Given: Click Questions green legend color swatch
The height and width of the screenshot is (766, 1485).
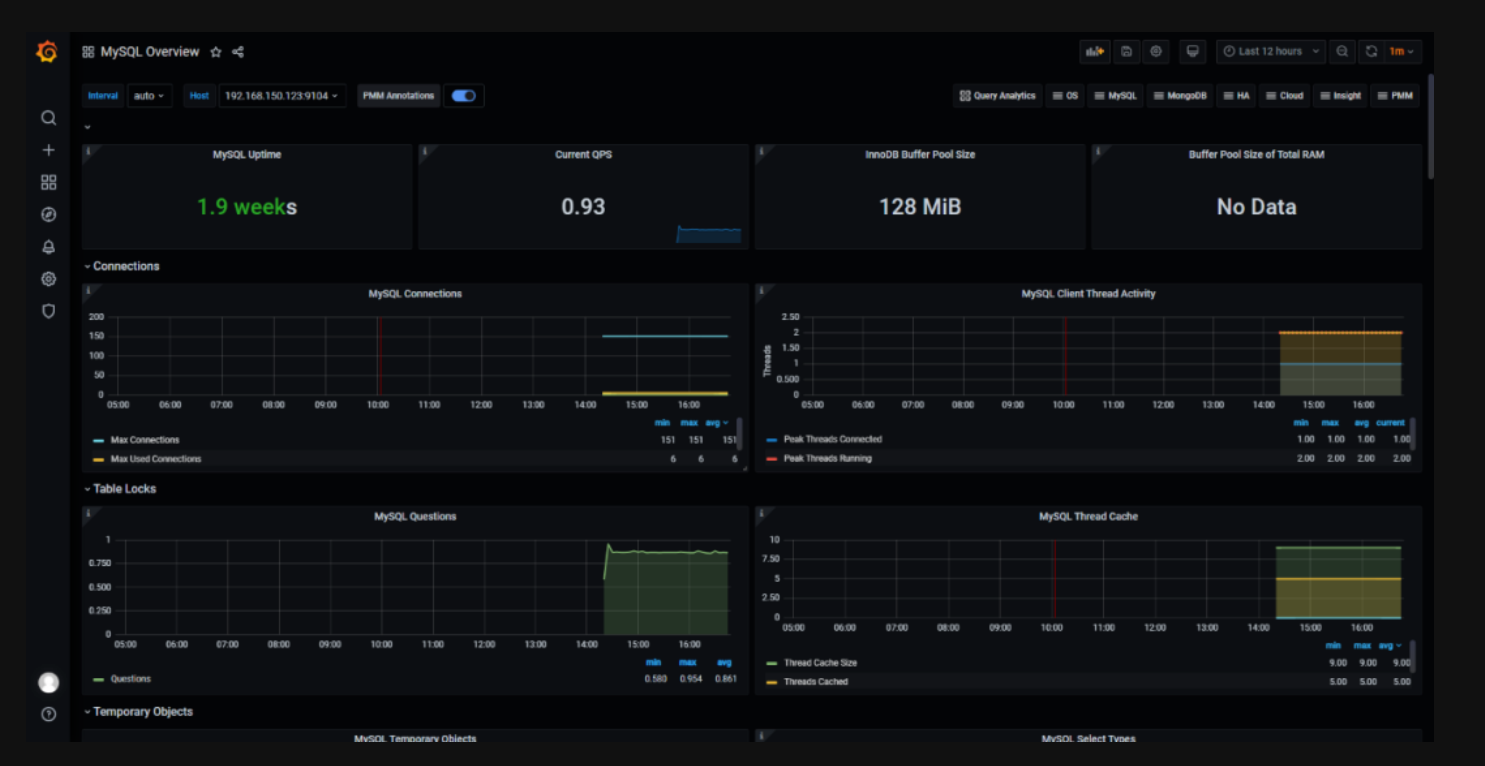Looking at the screenshot, I should [x=98, y=679].
